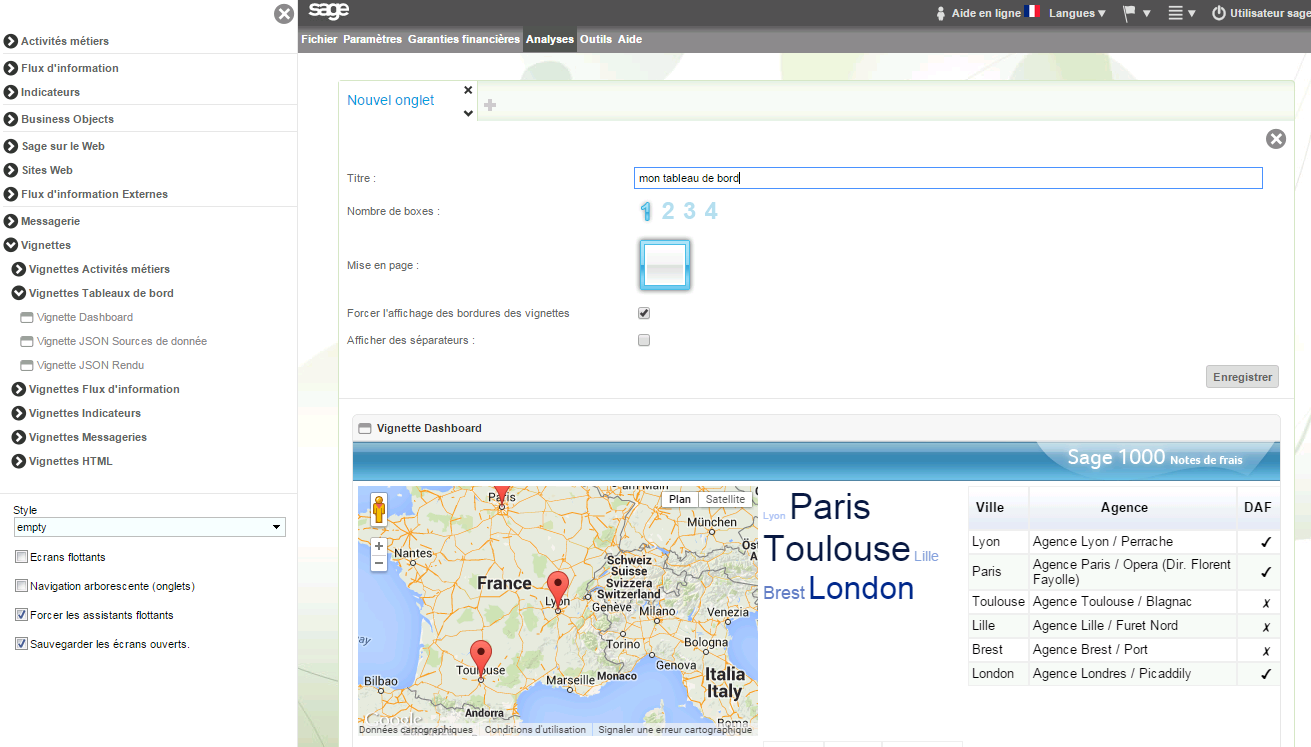Select the single-box layout thumbnail
The height and width of the screenshot is (747, 1311).
point(664,265)
